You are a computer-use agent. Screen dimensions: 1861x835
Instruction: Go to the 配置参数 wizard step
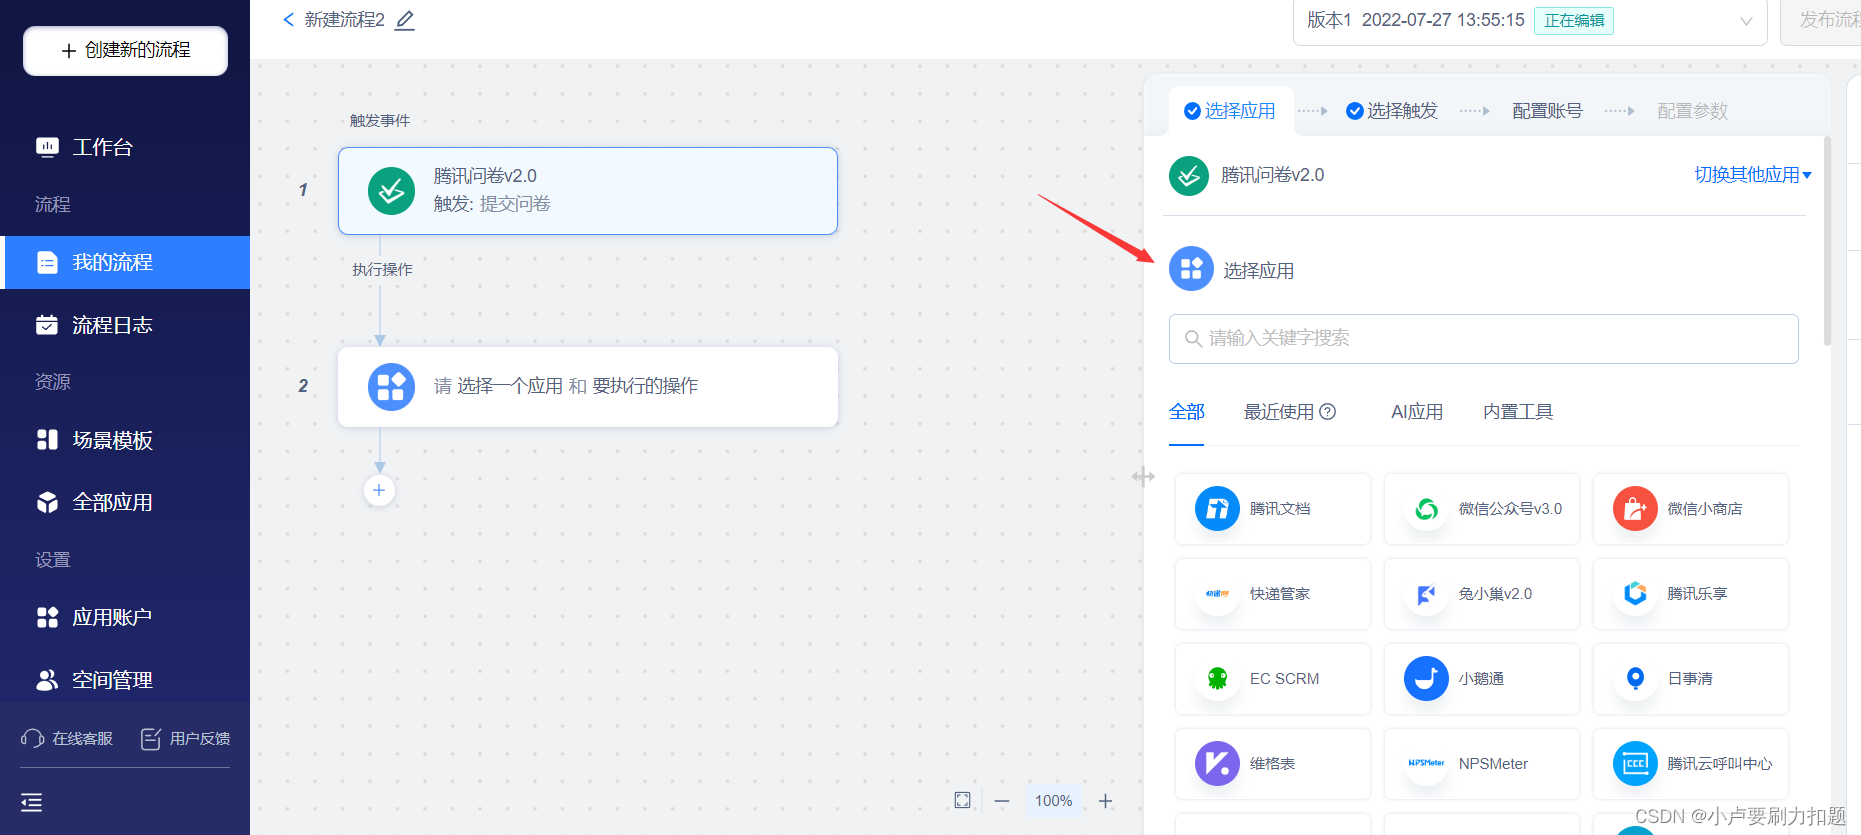coord(1692,111)
